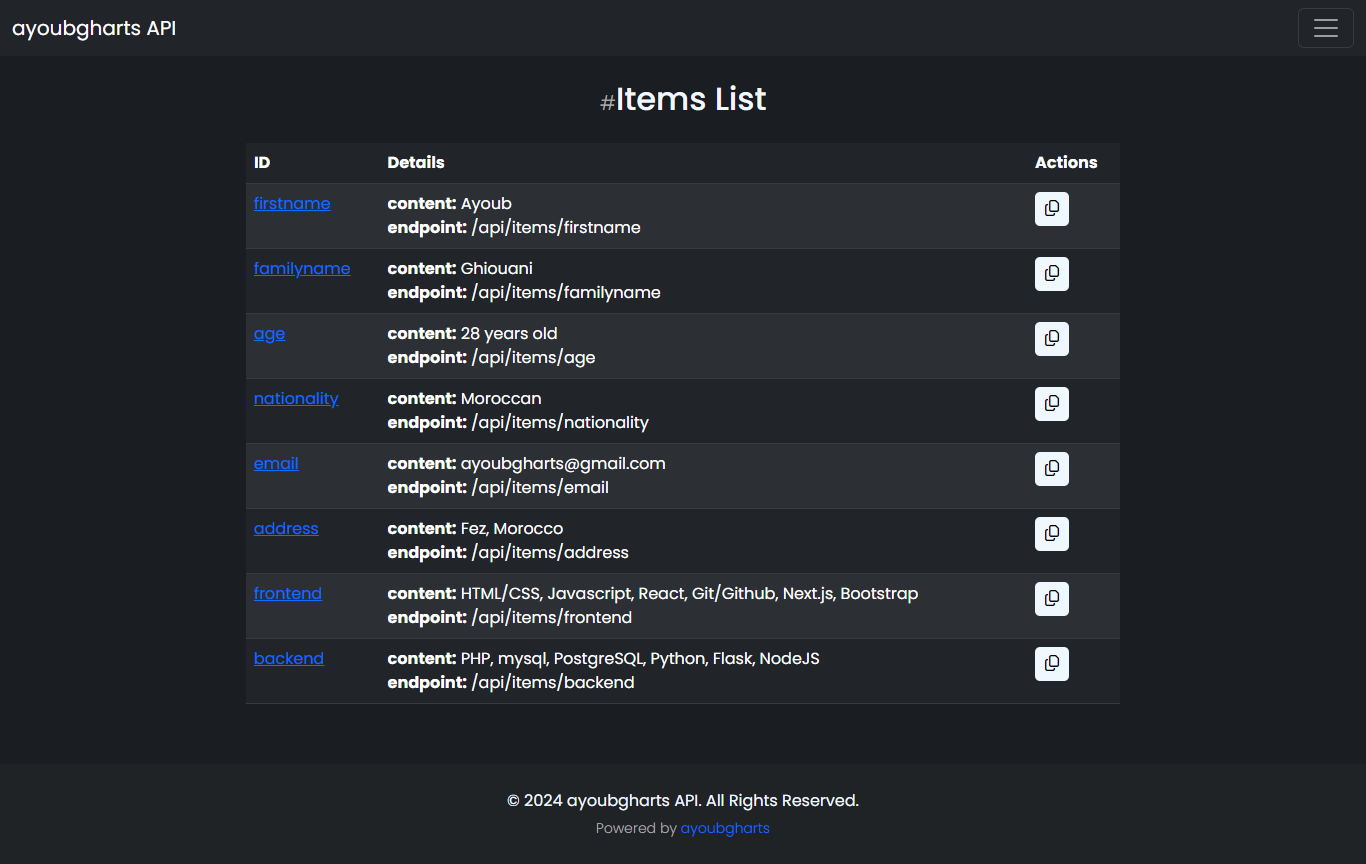Toggle the navbar hamburger menu
This screenshot has height=864, width=1366.
(x=1325, y=28)
